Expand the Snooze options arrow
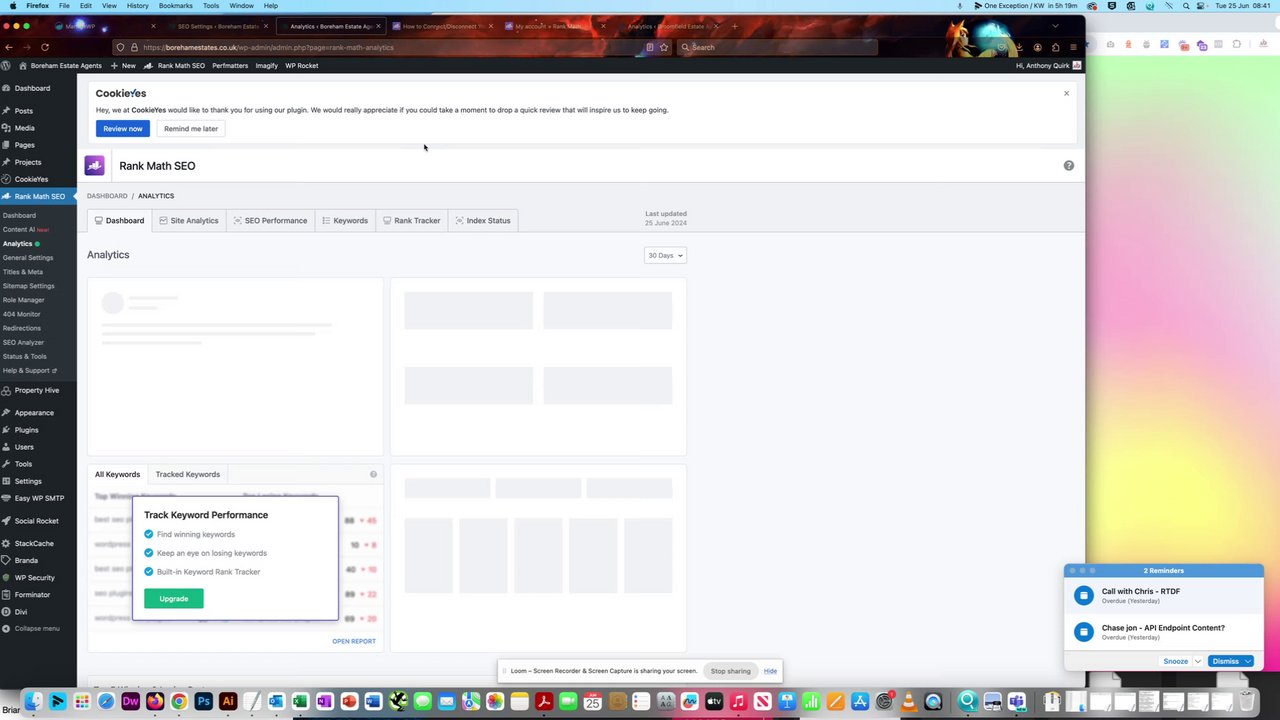 point(1197,661)
